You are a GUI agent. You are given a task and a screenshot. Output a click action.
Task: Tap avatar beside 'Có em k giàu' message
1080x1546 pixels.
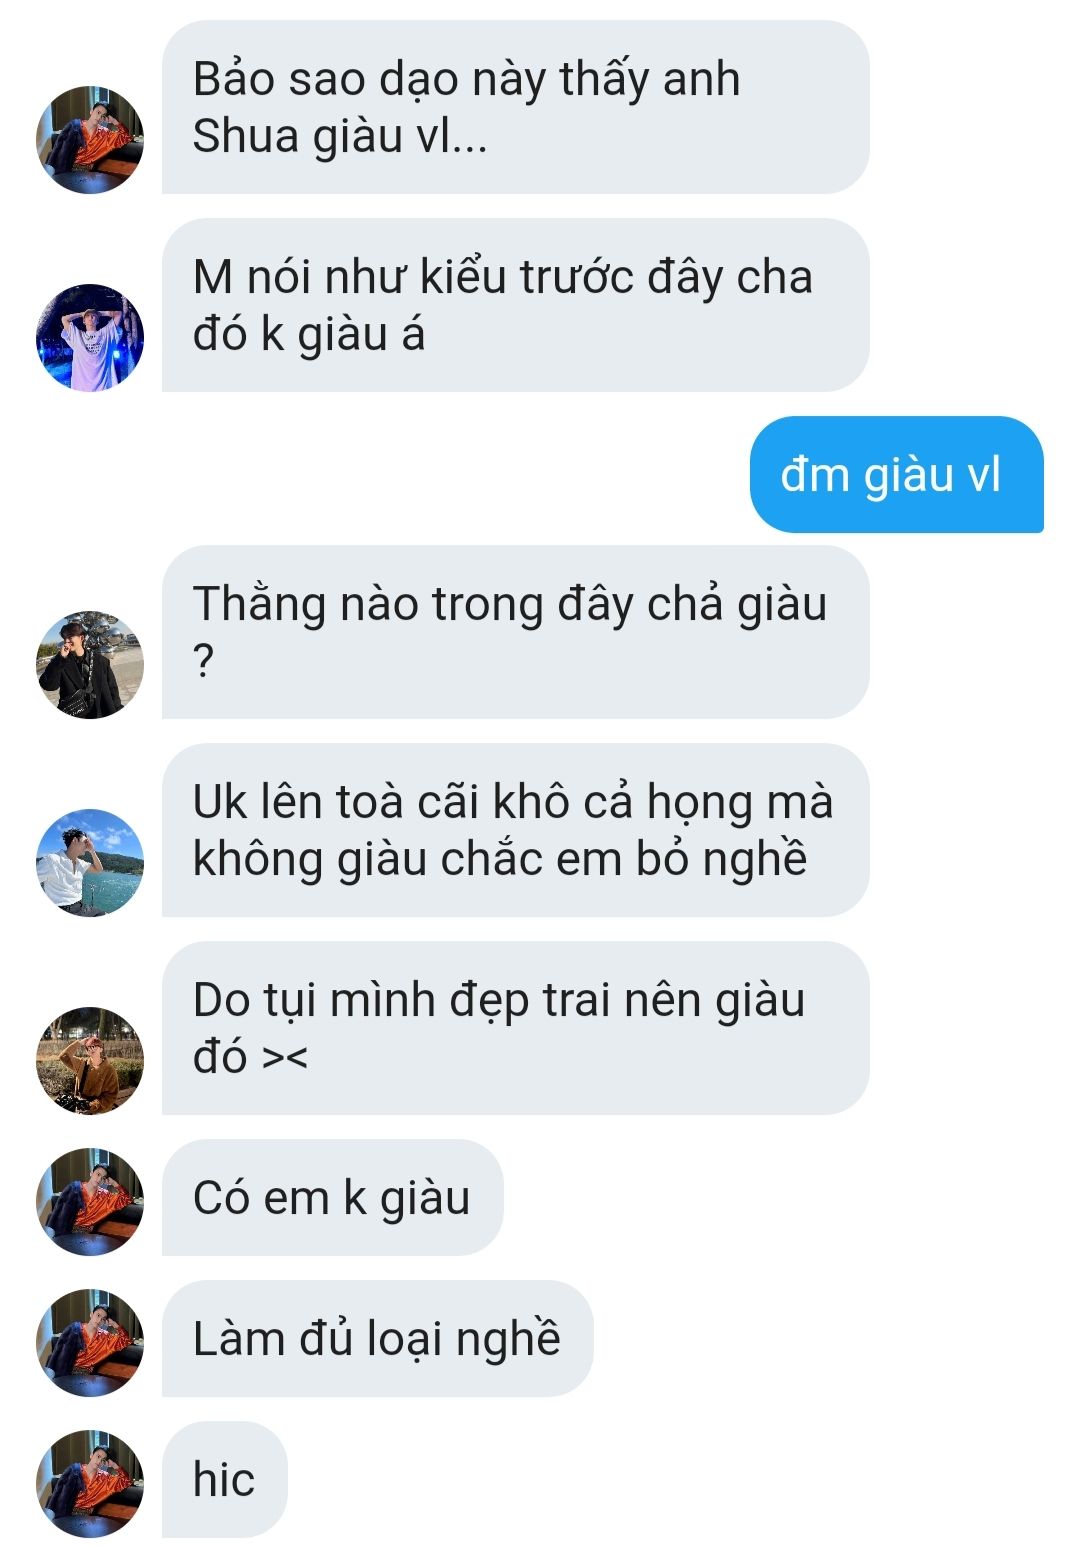[90, 1202]
